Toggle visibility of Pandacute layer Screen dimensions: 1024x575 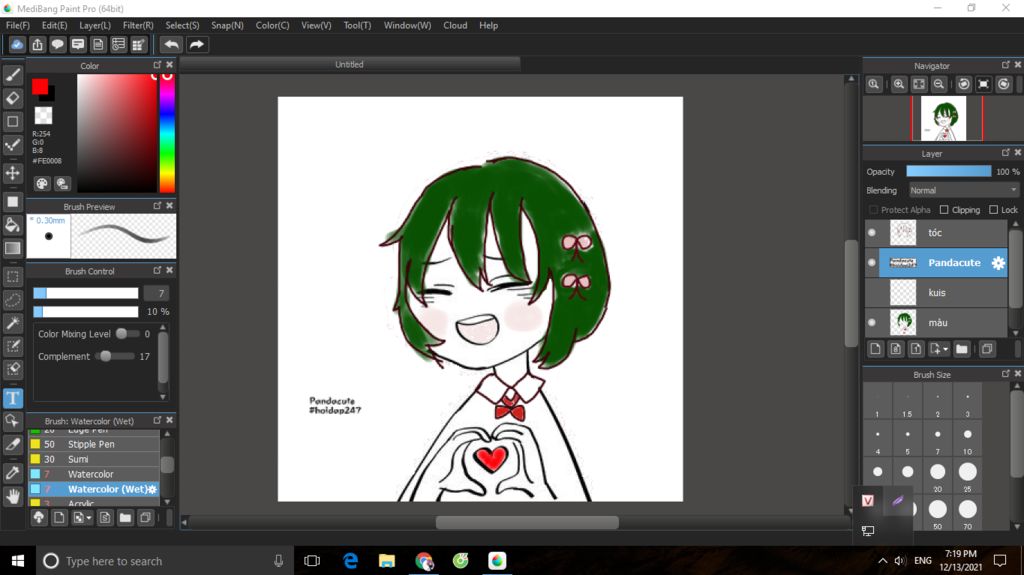pos(872,263)
